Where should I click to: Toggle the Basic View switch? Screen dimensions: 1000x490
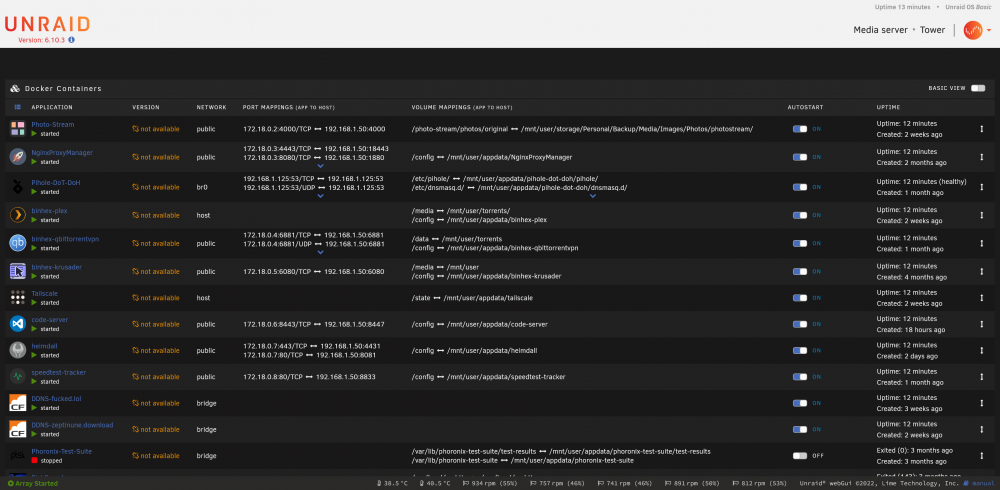click(x=978, y=89)
